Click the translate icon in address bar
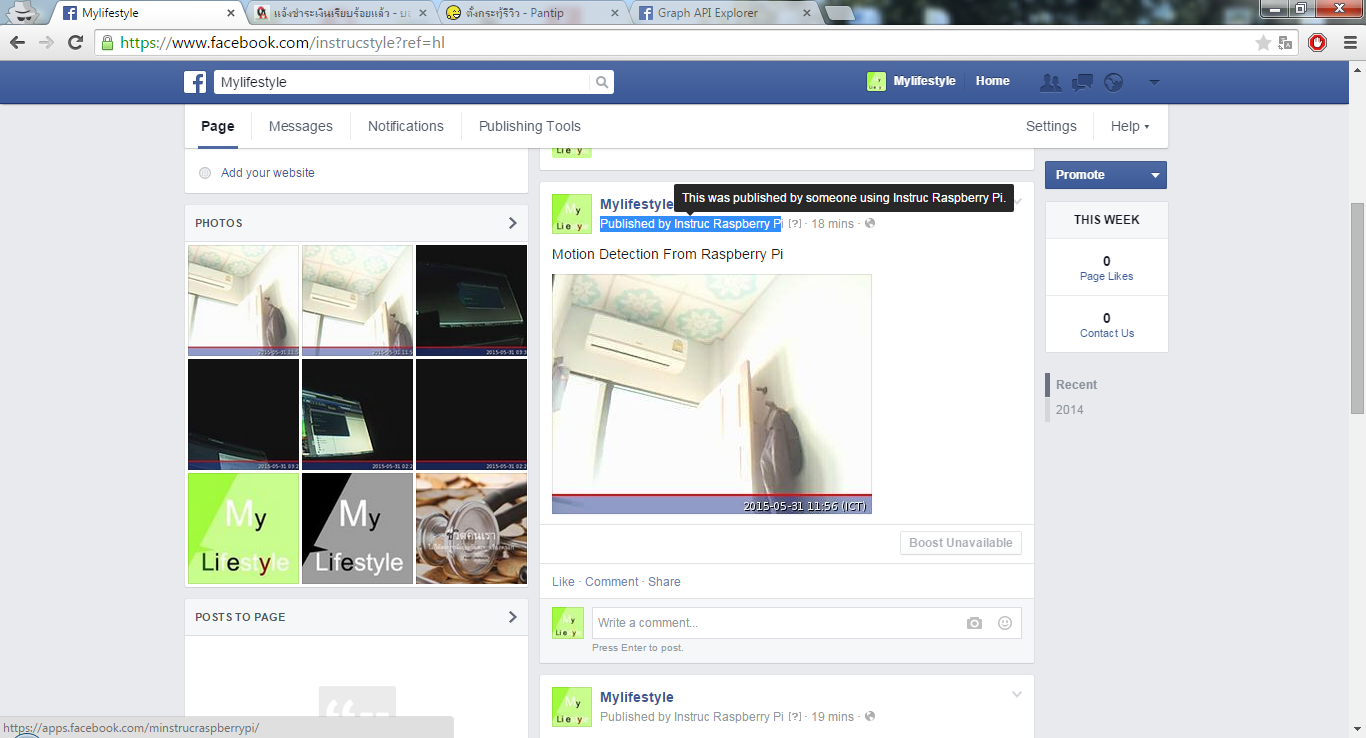Screen dimensions: 1366x738 pyautogui.click(x=1286, y=42)
